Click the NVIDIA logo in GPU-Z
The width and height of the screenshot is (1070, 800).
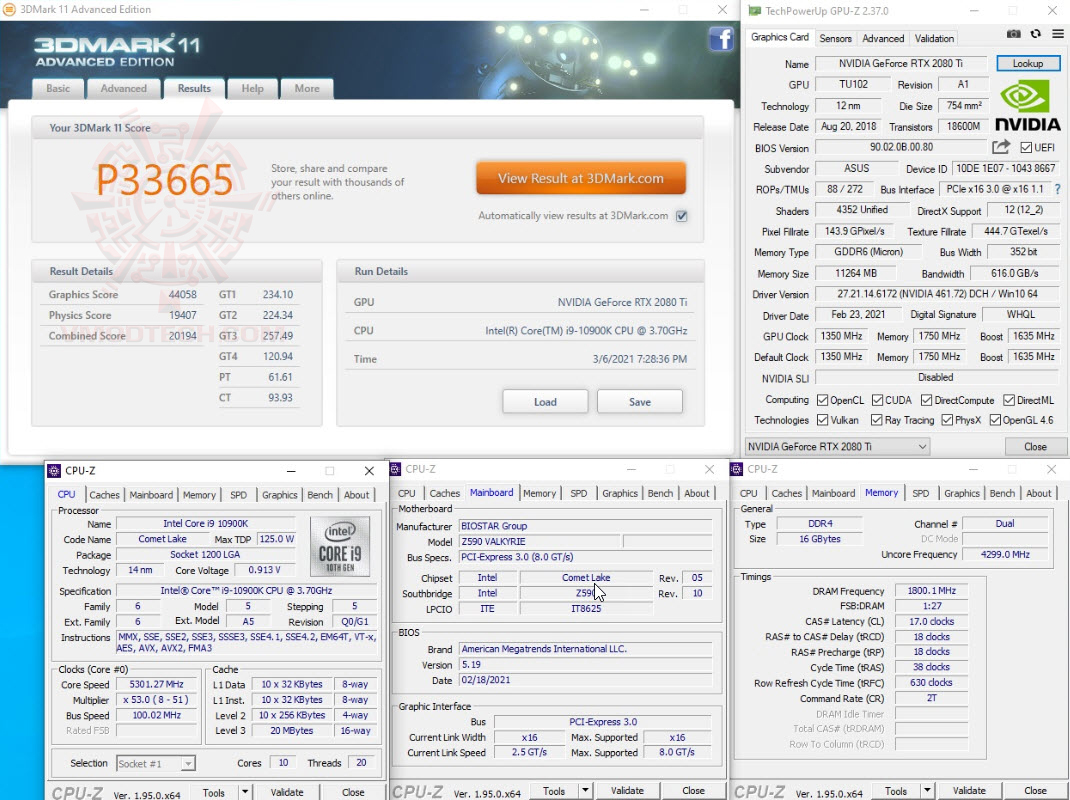click(x=1028, y=106)
